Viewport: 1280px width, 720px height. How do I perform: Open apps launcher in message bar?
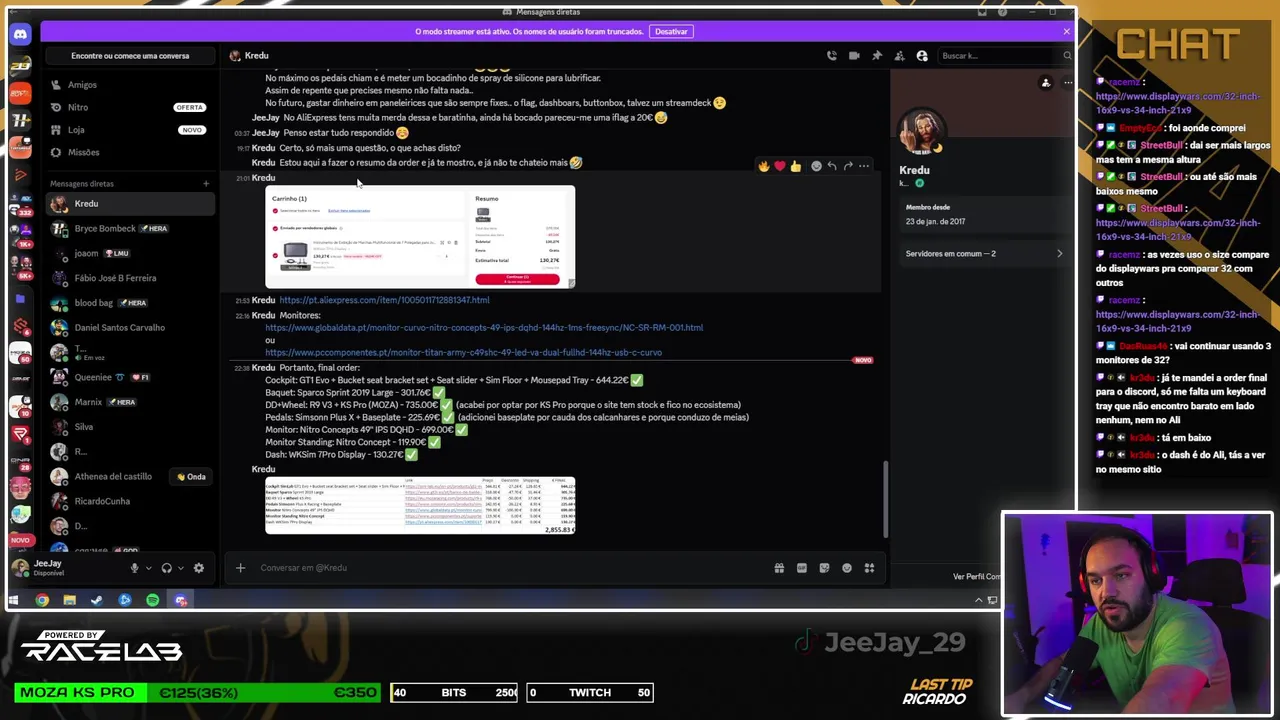(869, 568)
